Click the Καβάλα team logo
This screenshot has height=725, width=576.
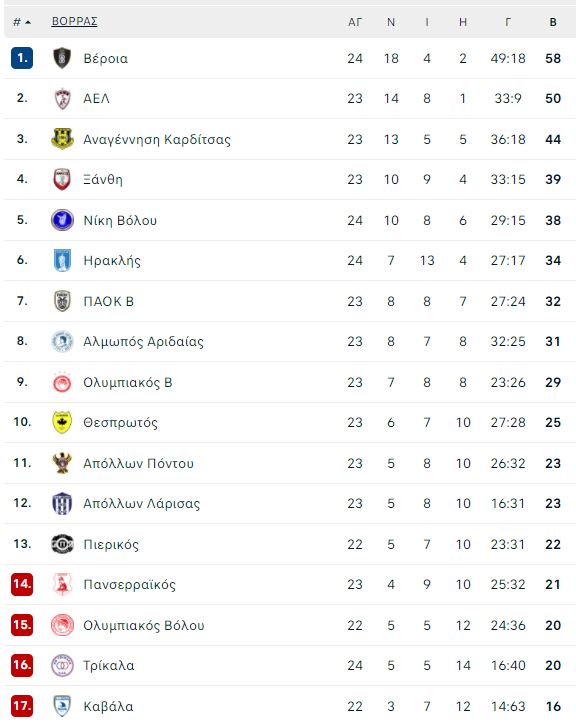(x=62, y=706)
